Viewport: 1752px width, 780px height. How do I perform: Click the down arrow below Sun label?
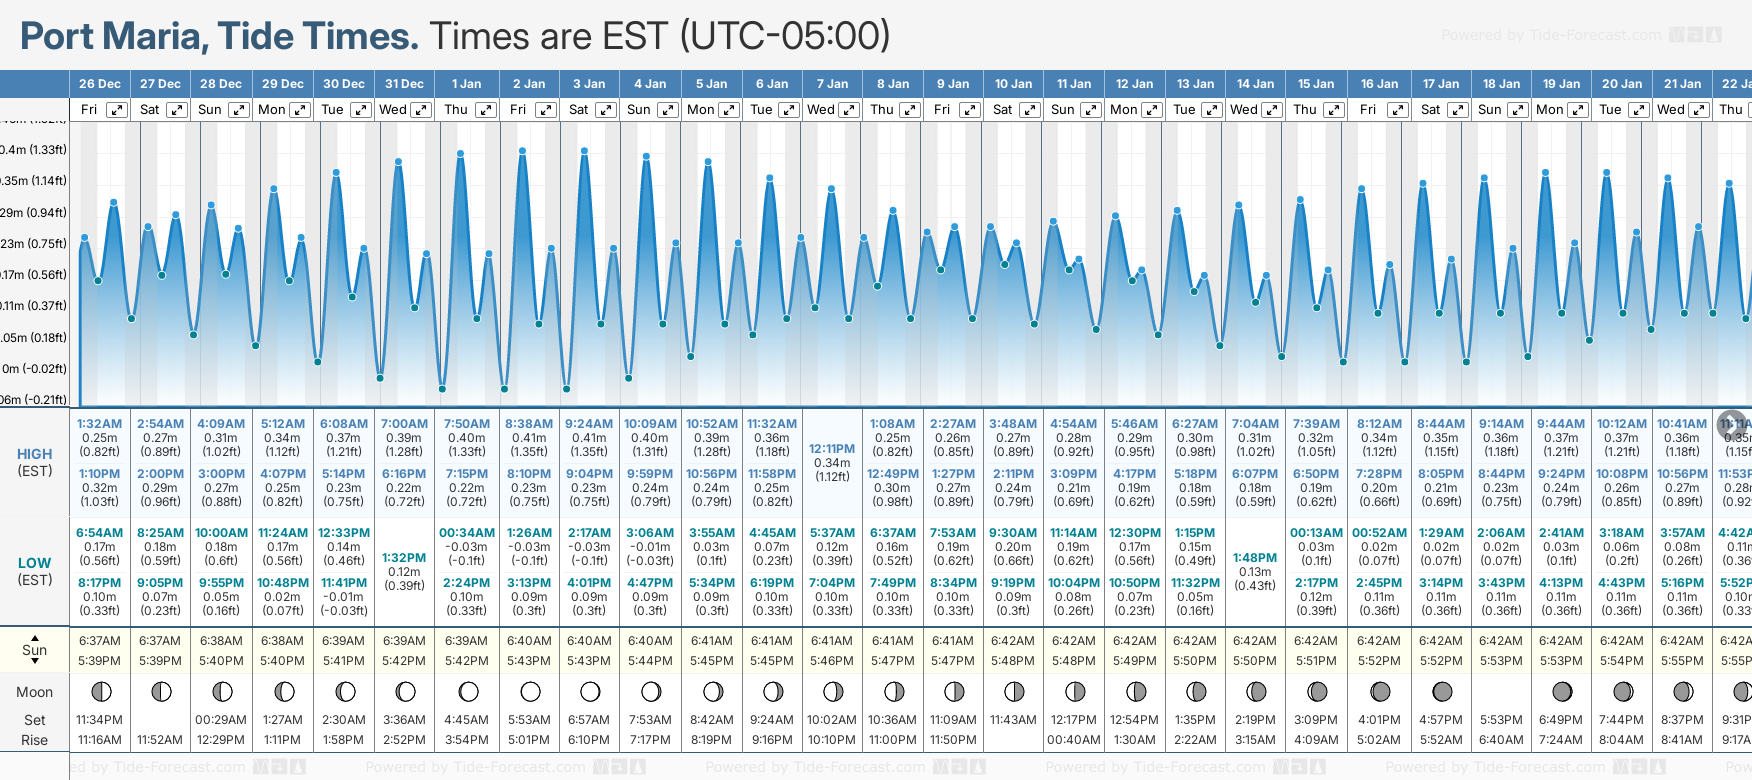35,662
